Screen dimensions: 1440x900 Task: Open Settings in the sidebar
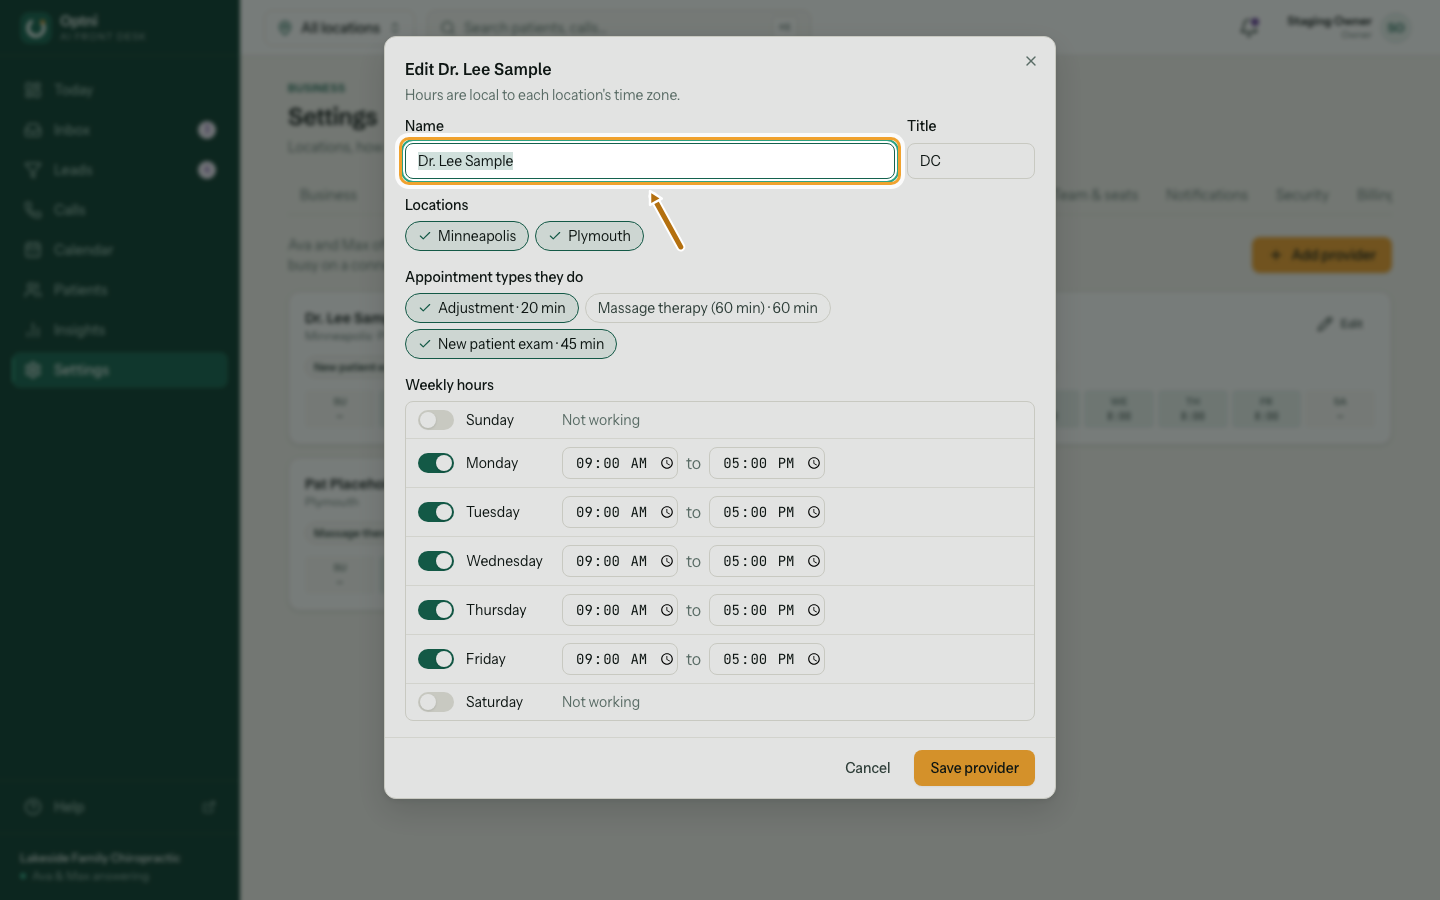tap(120, 370)
